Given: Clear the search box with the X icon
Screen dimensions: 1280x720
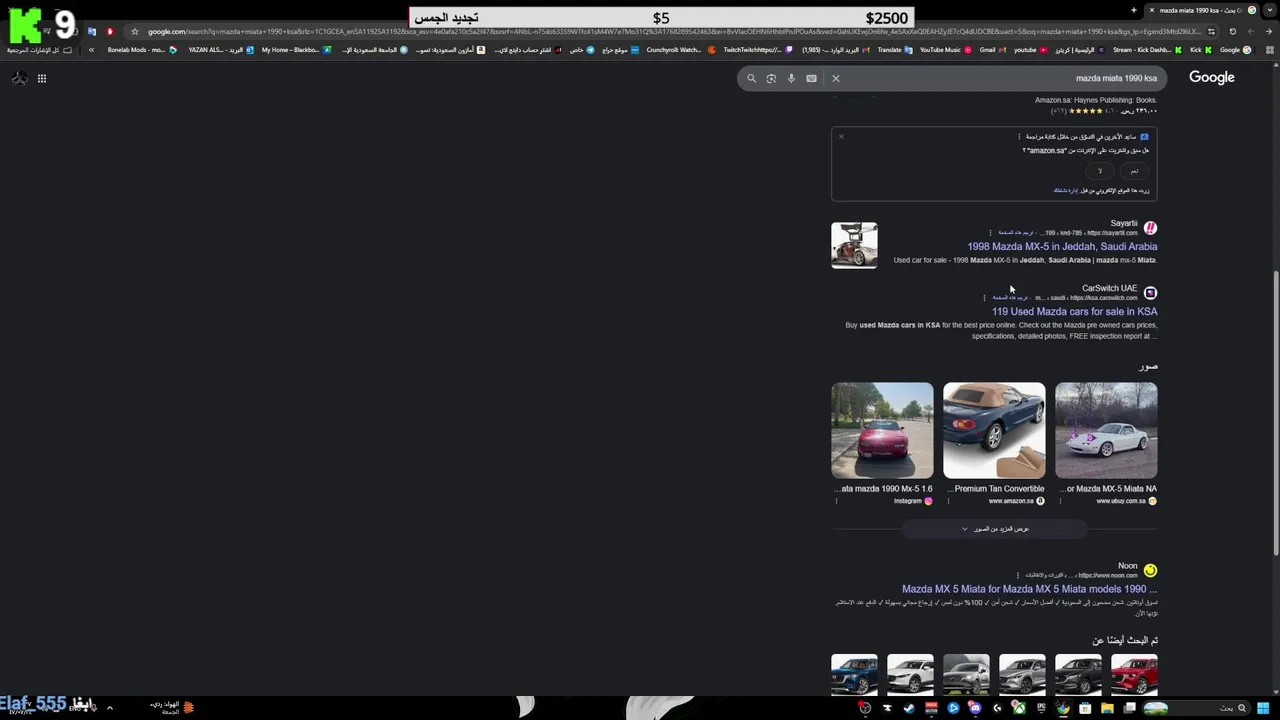Looking at the screenshot, I should (x=836, y=78).
